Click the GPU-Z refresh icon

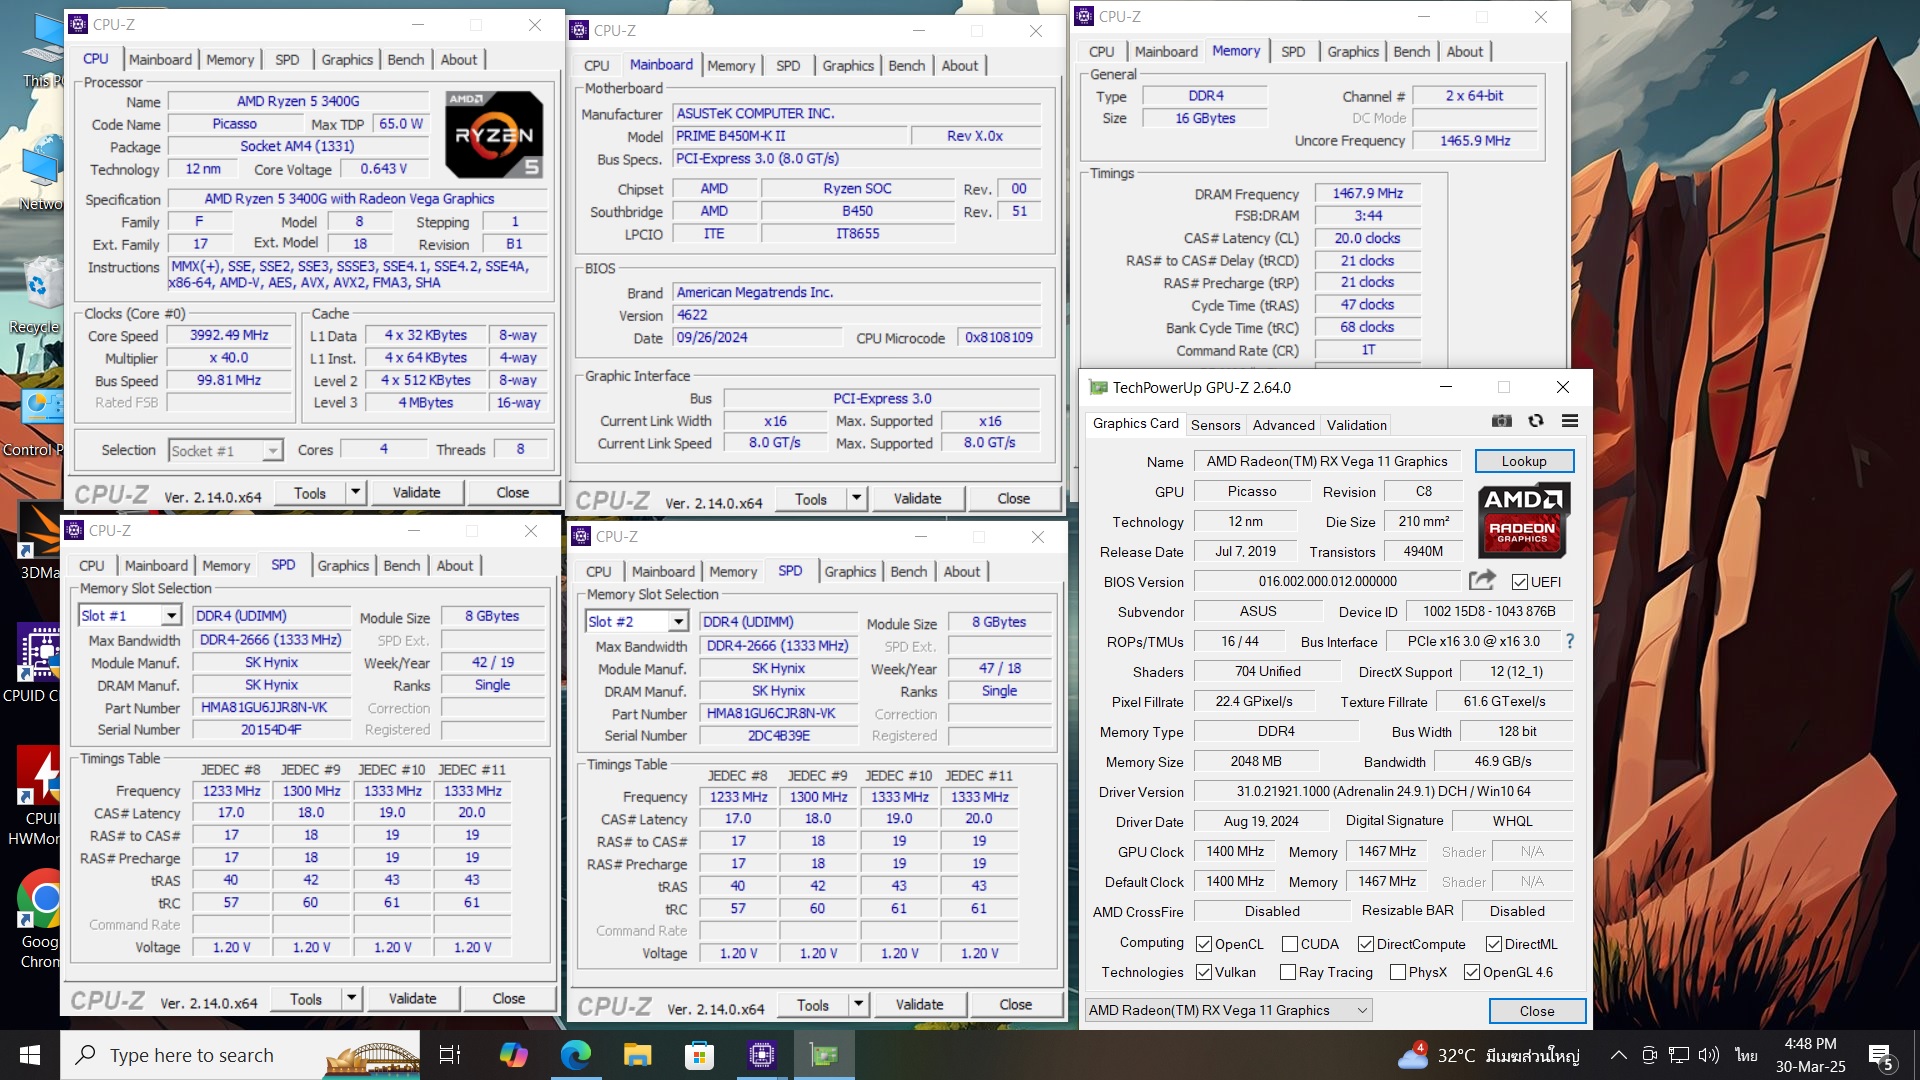pyautogui.click(x=1536, y=421)
